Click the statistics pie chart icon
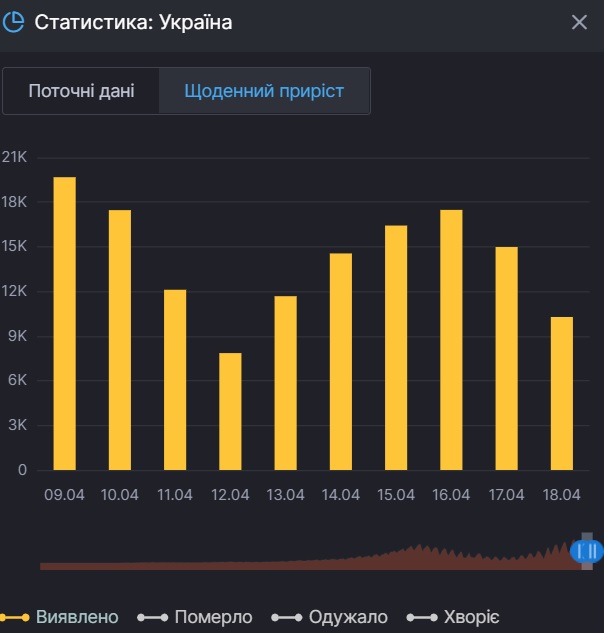 (14, 22)
